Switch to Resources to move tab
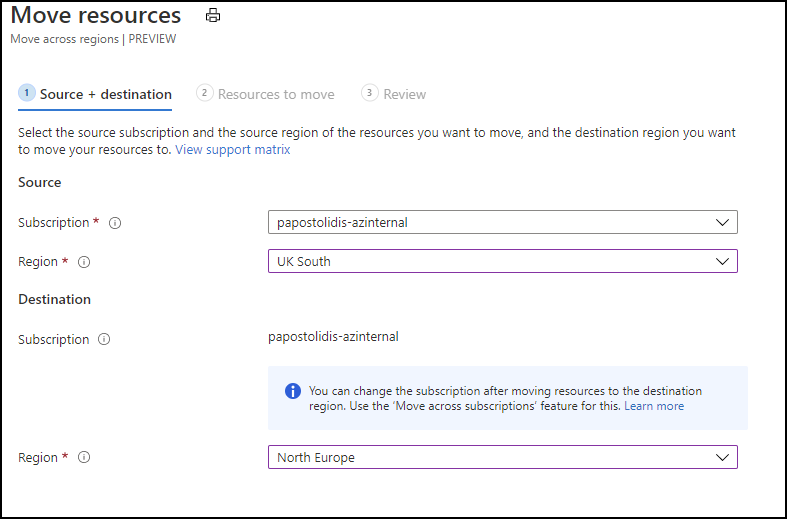787x519 pixels. pos(276,94)
